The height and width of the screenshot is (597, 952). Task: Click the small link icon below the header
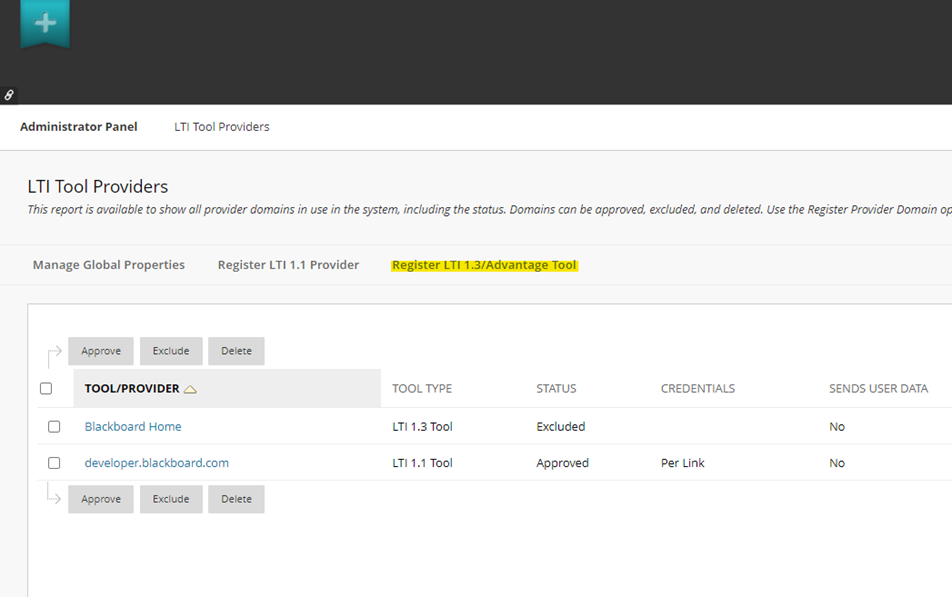point(8,95)
